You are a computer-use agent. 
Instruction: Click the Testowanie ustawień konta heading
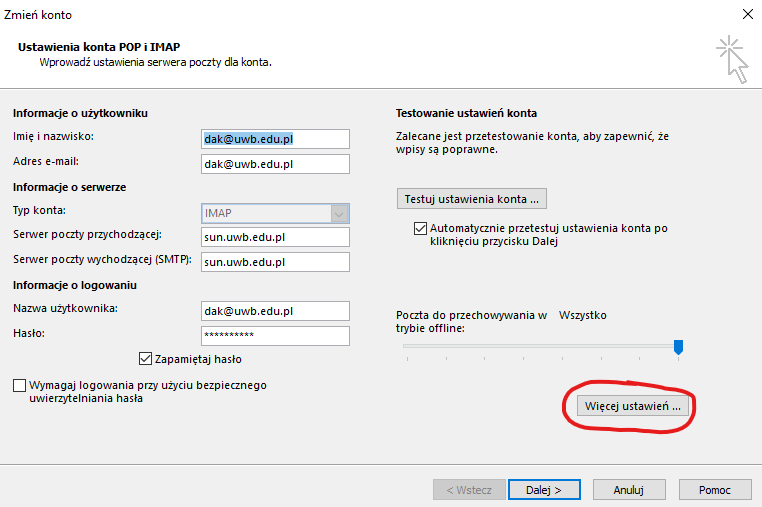466,113
